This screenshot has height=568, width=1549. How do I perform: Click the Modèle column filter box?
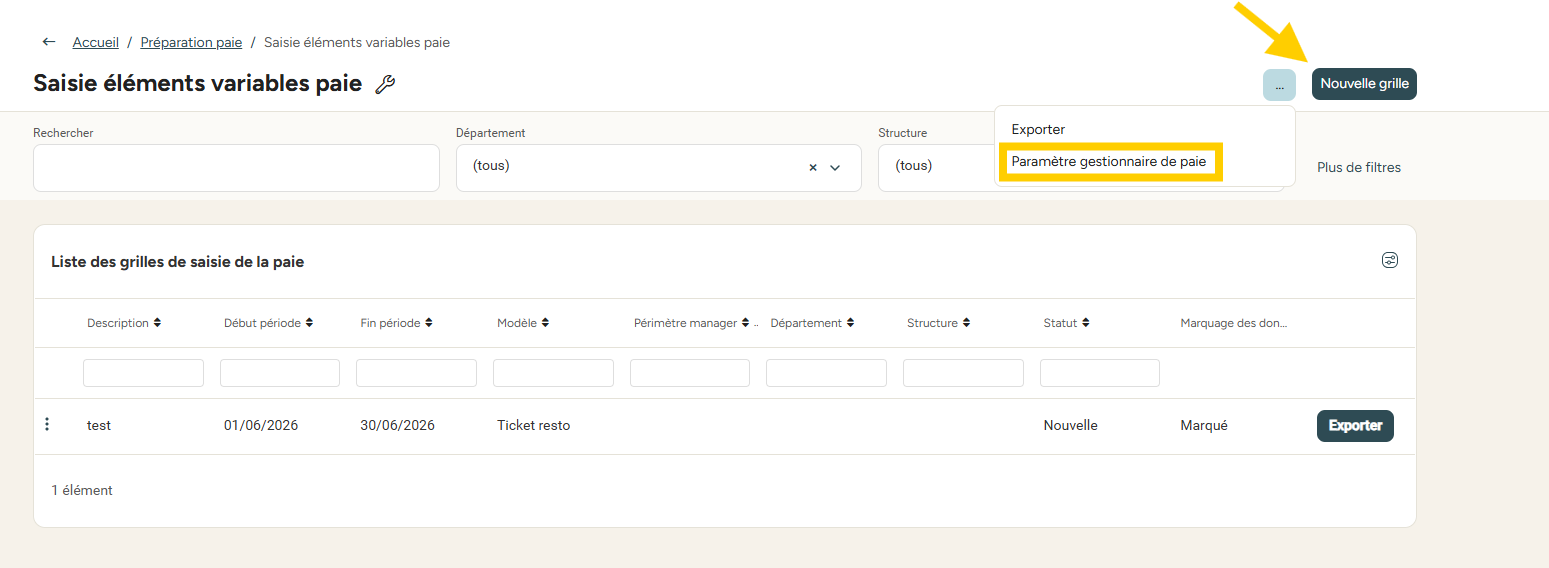pyautogui.click(x=553, y=373)
